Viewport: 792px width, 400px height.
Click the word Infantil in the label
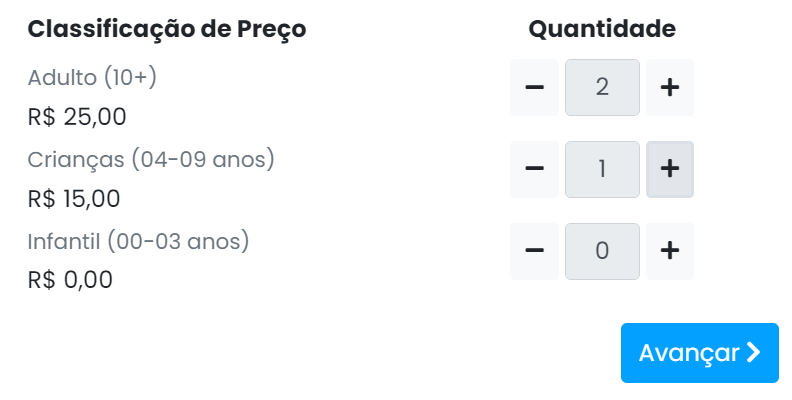(64, 241)
